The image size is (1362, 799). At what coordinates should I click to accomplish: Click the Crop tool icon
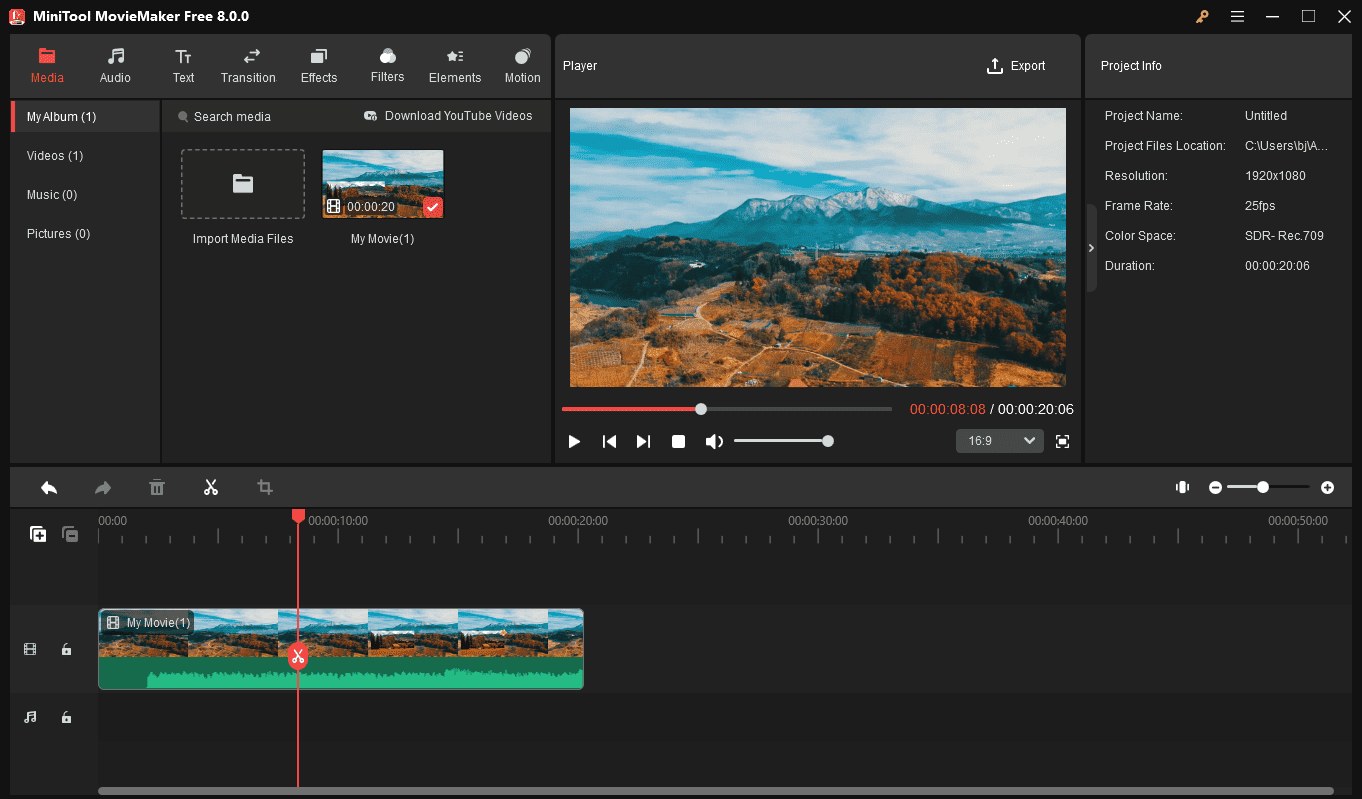pyautogui.click(x=265, y=487)
